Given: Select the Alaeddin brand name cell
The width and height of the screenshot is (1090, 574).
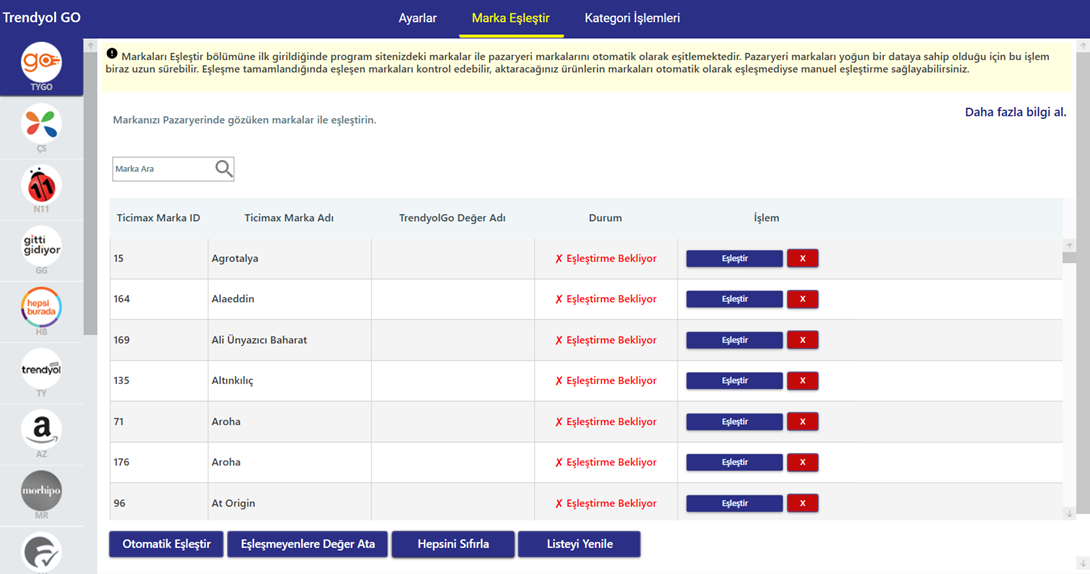Looking at the screenshot, I should (x=289, y=299).
